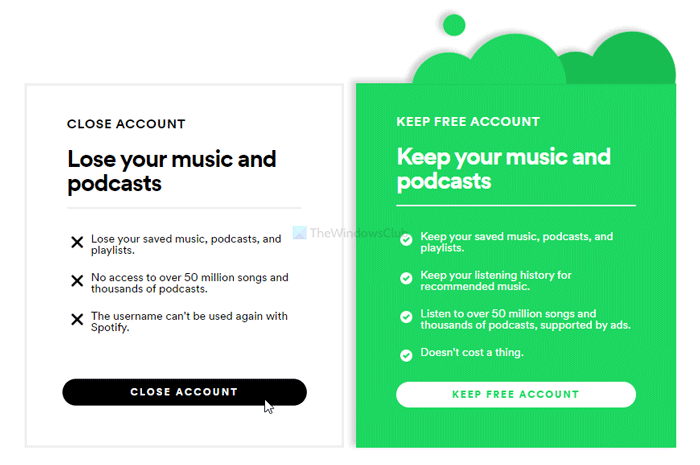Click the green cloud decoration at top
700x465 pixels.
click(x=520, y=55)
